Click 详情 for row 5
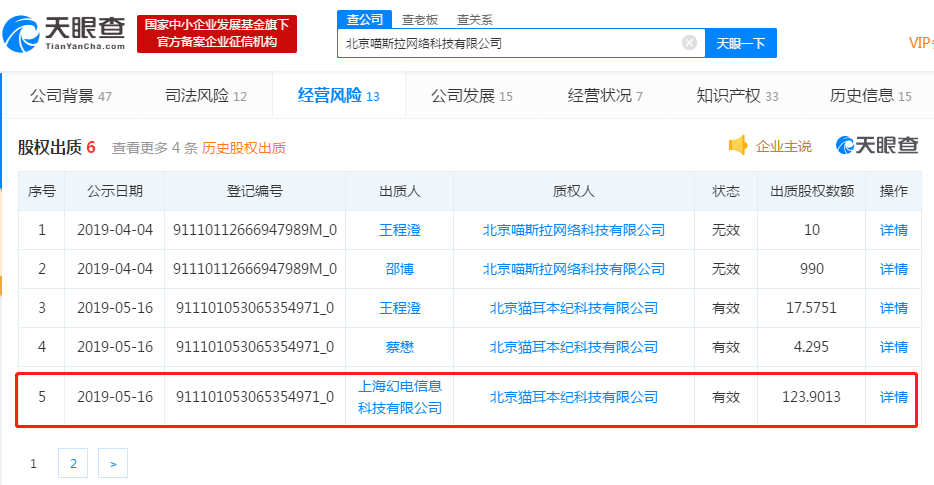The width and height of the screenshot is (934, 485). point(893,397)
